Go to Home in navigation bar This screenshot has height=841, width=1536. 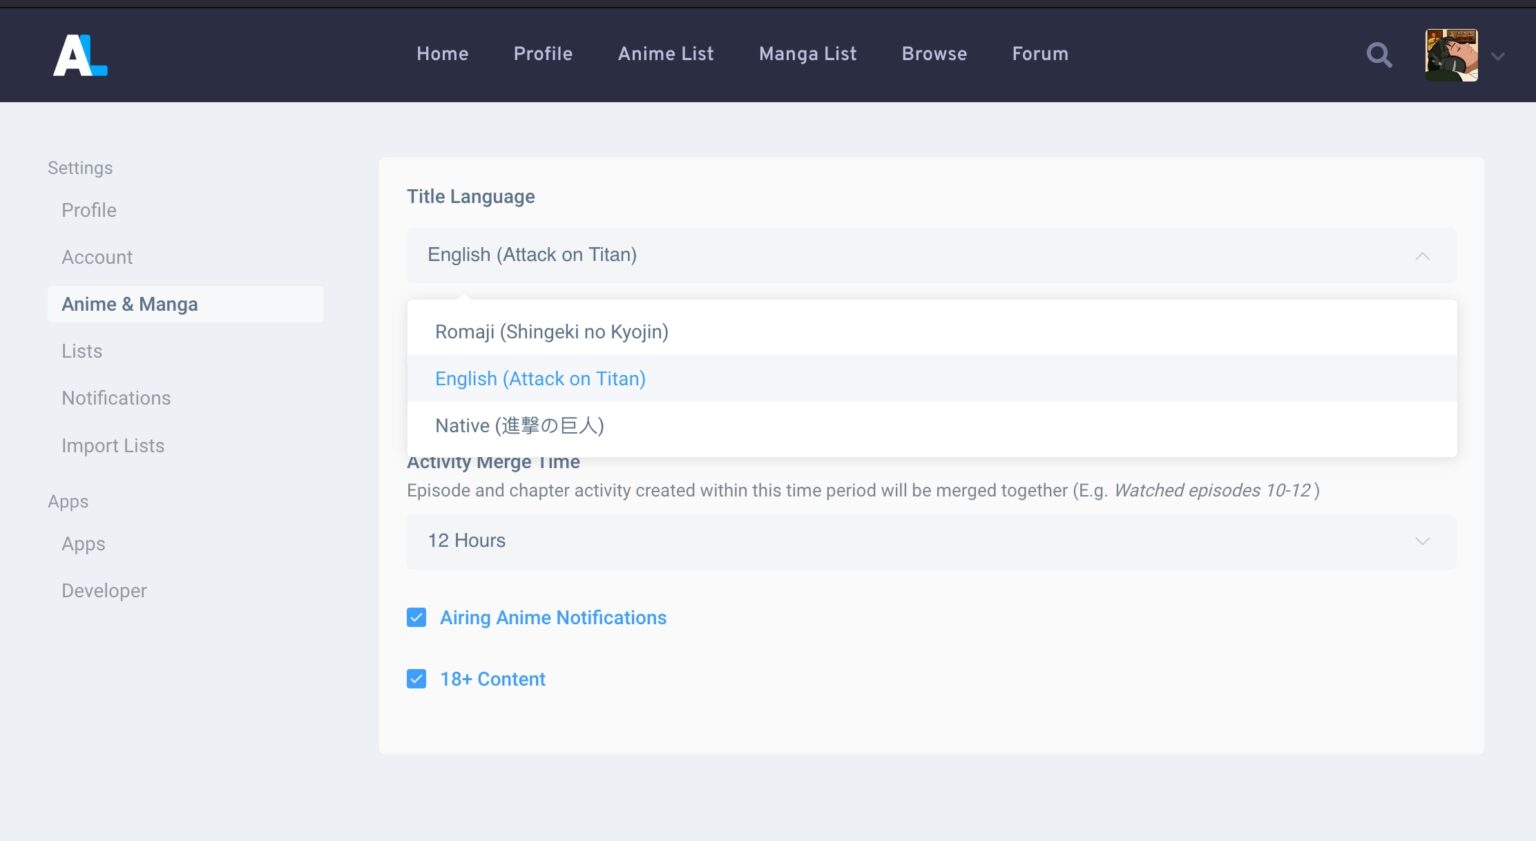point(442,54)
